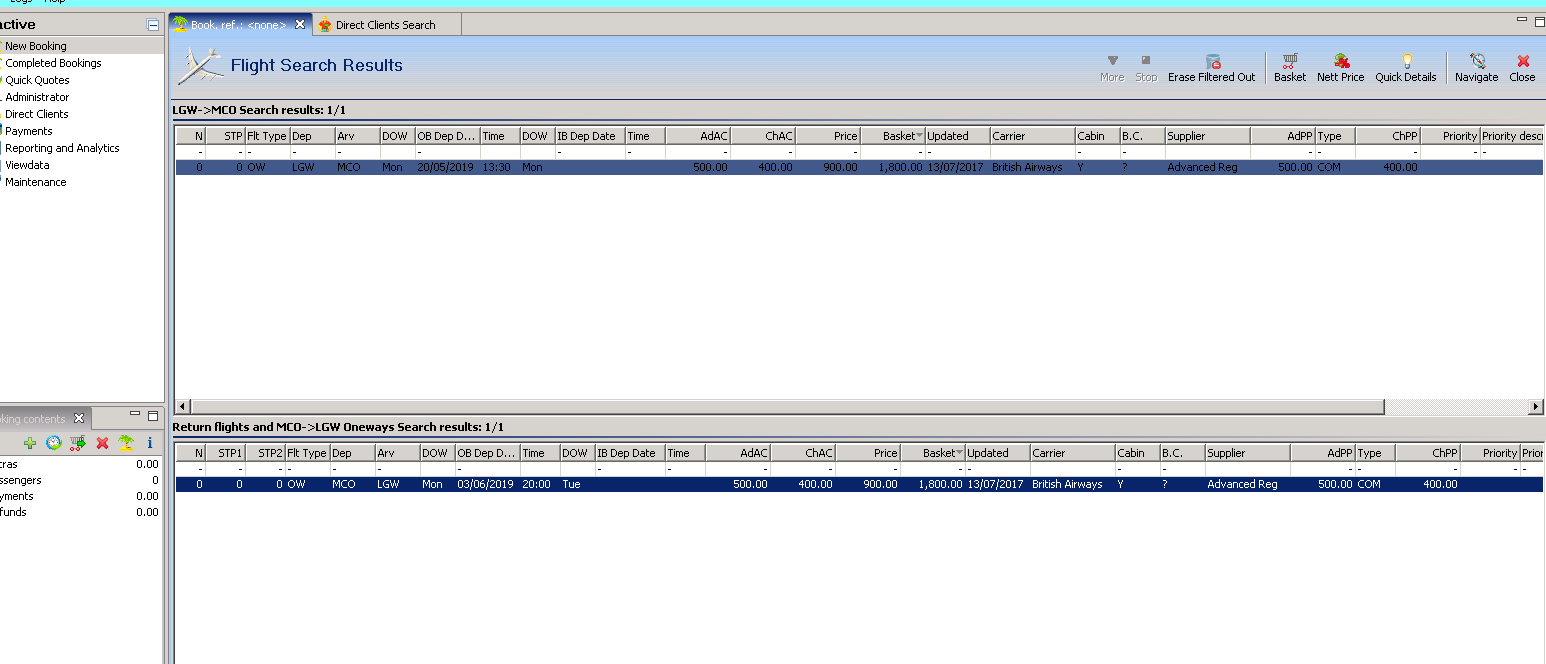This screenshot has height=664, width=1546.
Task: Click Price column header in top table
Action: click(828, 136)
